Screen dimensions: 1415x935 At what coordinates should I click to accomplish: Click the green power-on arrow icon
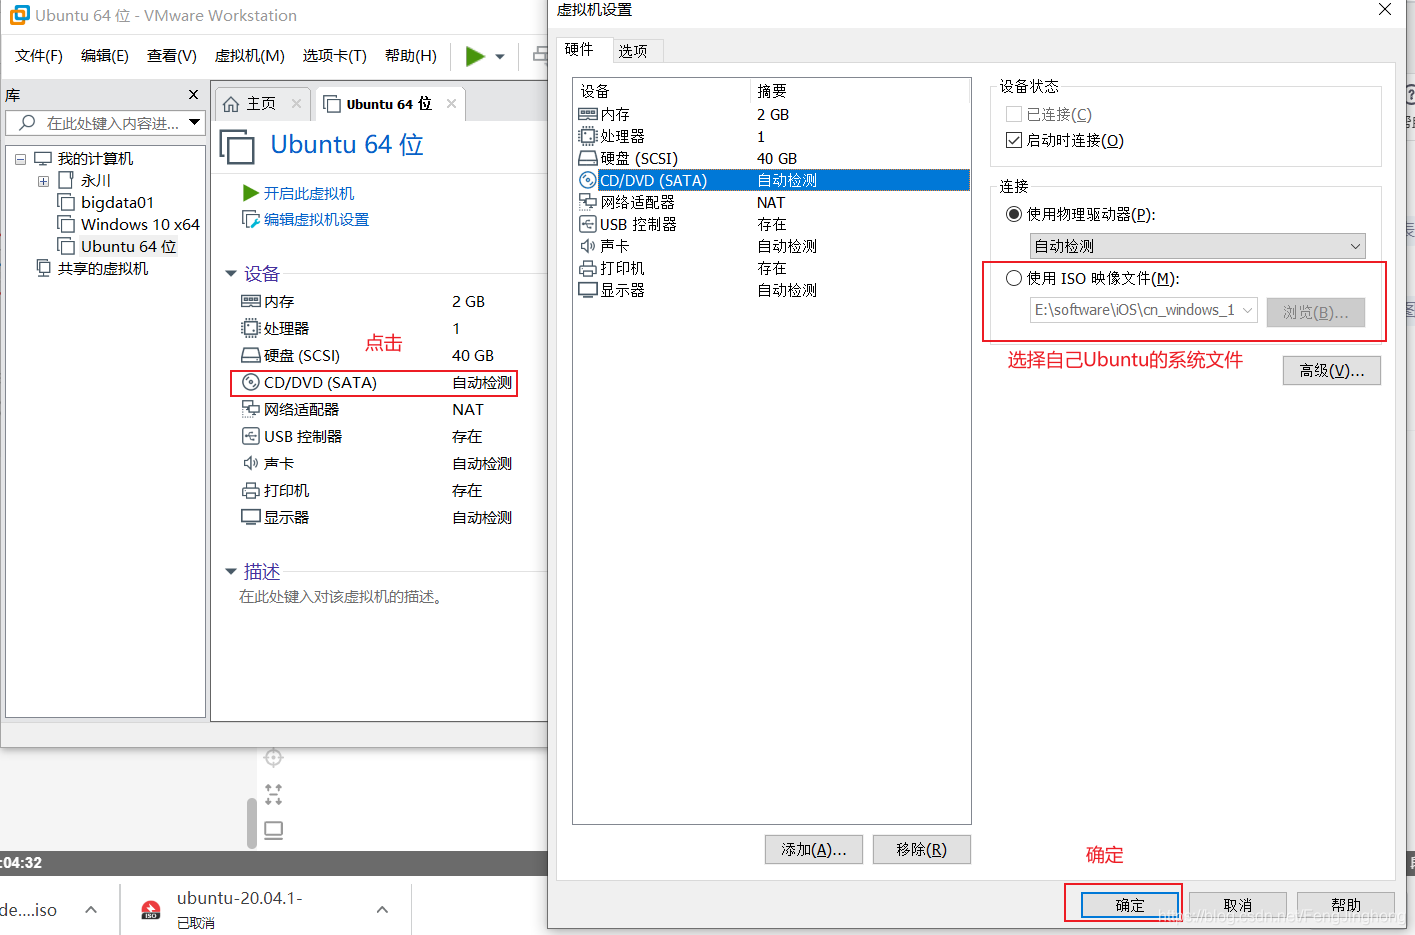coord(473,55)
